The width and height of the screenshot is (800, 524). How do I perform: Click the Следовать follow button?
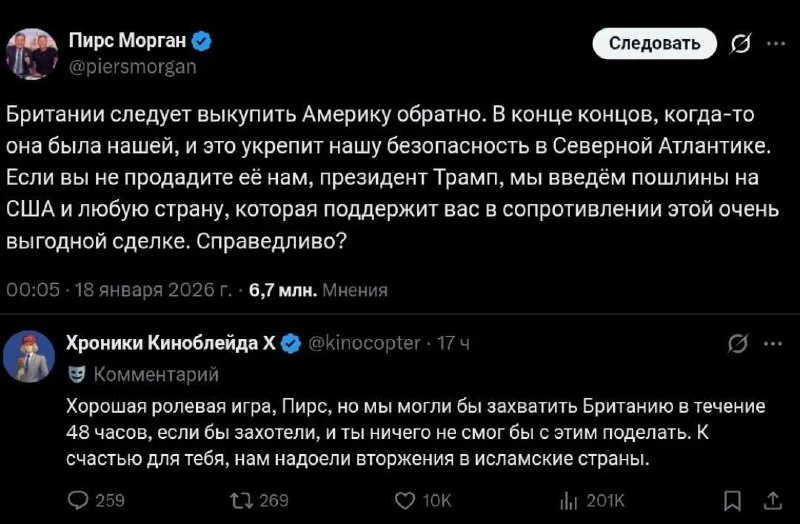point(655,43)
